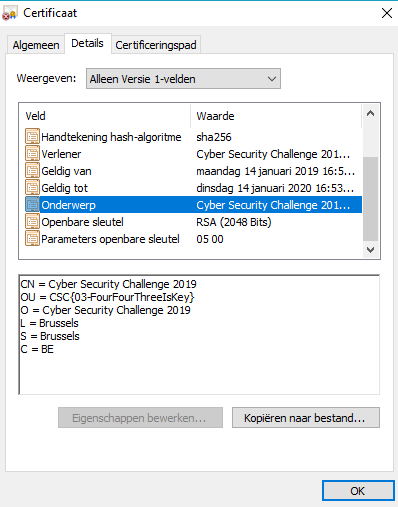This screenshot has height=507, width=398.
Task: Select the Details tab
Action: point(88,43)
